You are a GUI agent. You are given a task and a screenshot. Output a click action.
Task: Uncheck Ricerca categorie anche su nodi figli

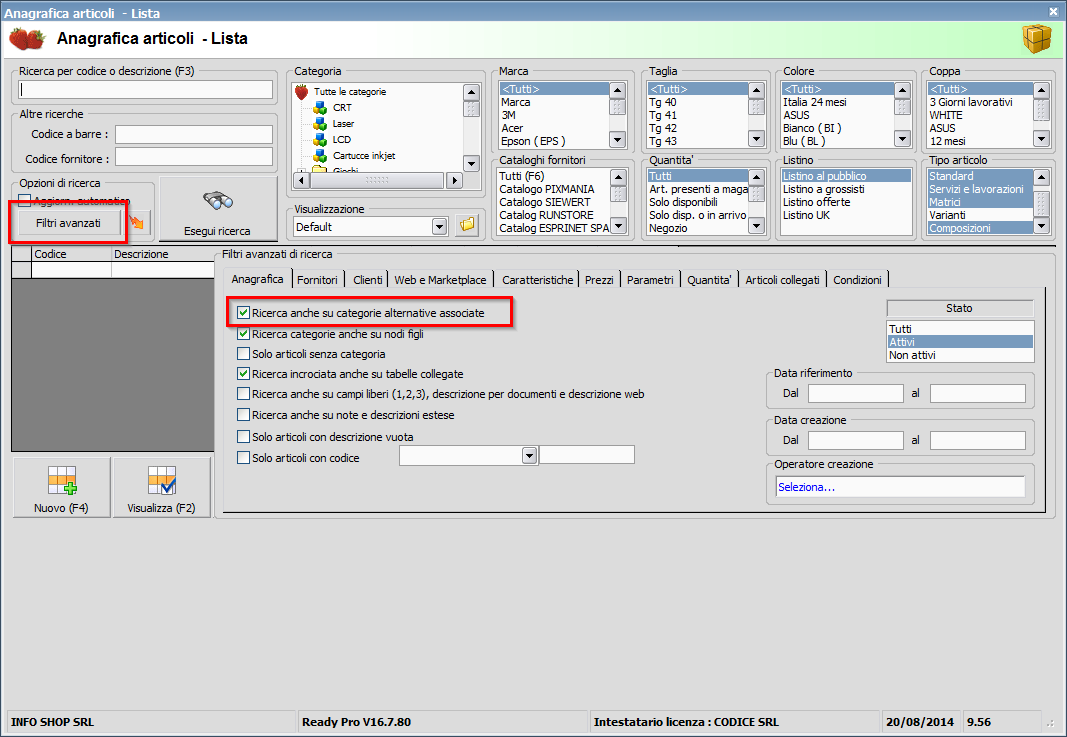point(243,334)
